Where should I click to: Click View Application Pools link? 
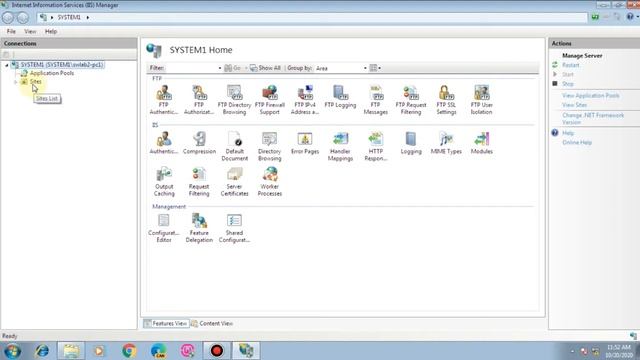pos(591,96)
